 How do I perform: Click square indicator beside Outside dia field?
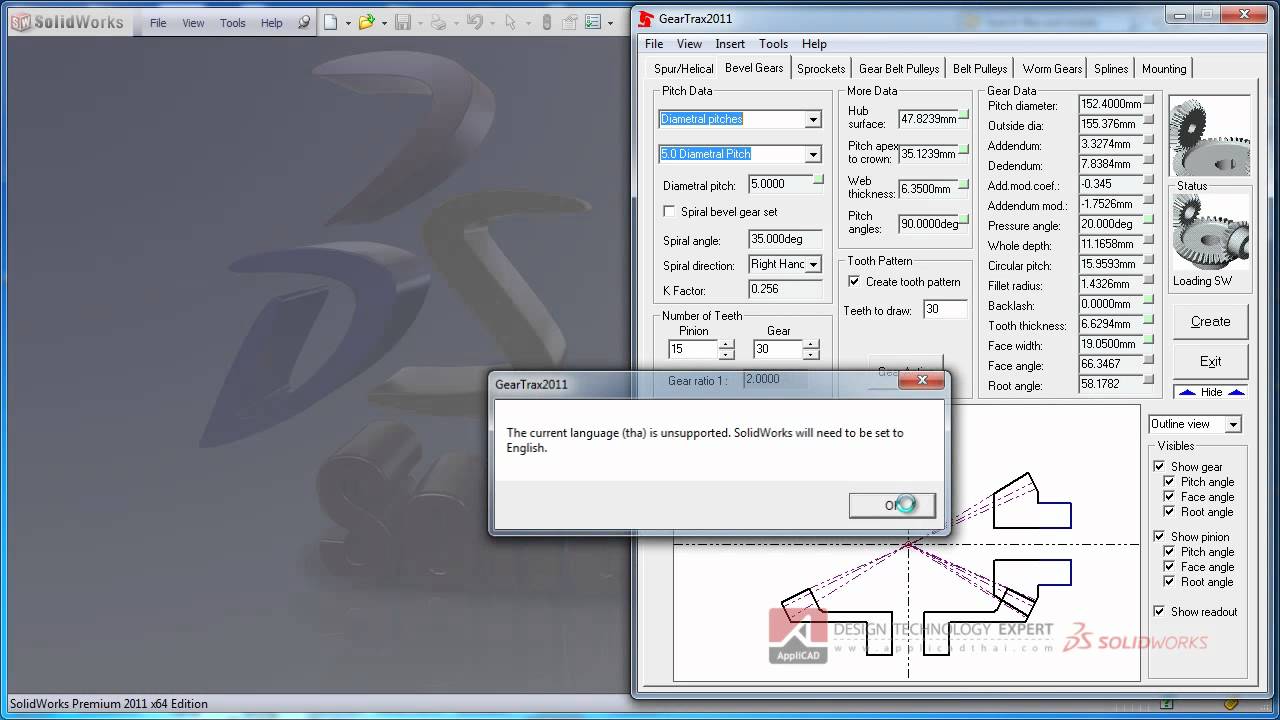[1149, 120]
